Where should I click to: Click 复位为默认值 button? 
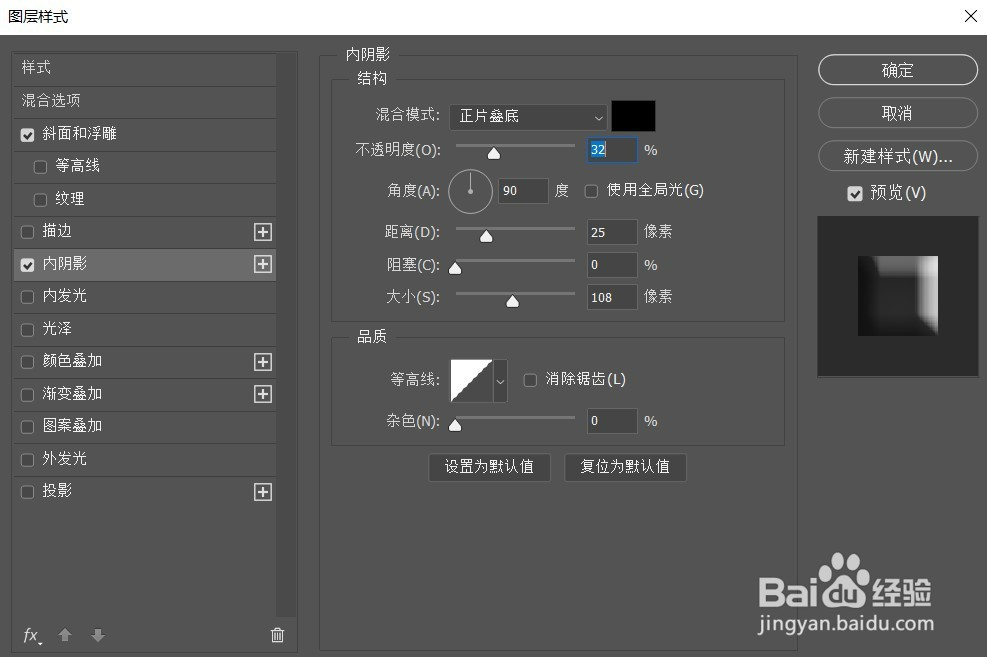pos(625,467)
